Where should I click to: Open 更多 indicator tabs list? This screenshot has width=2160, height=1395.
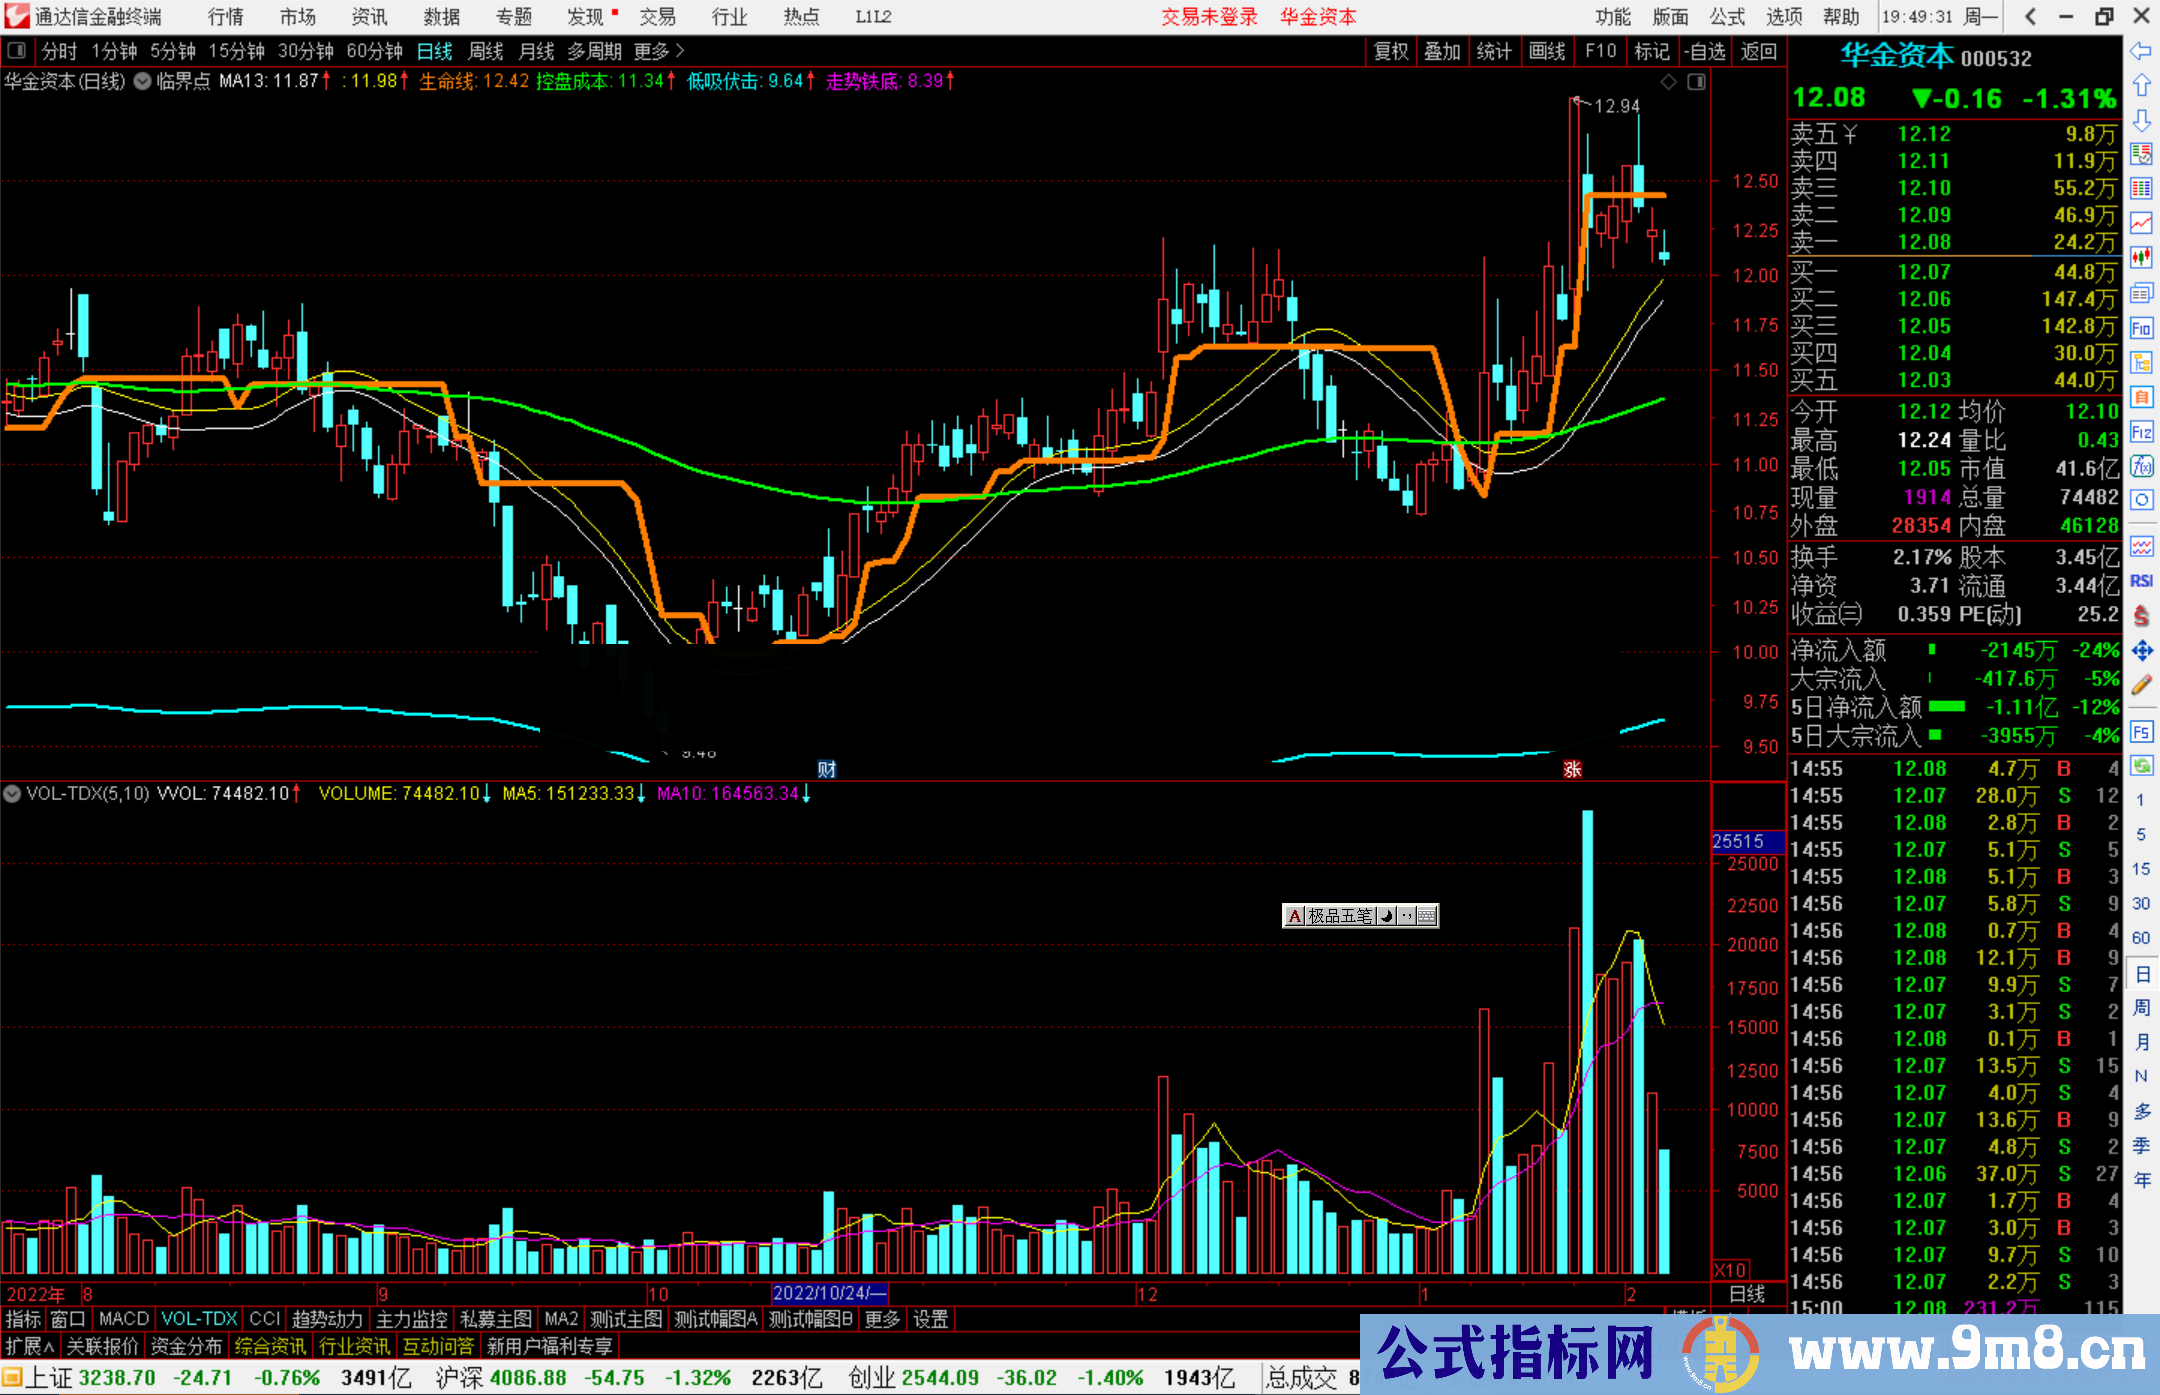(x=882, y=1319)
